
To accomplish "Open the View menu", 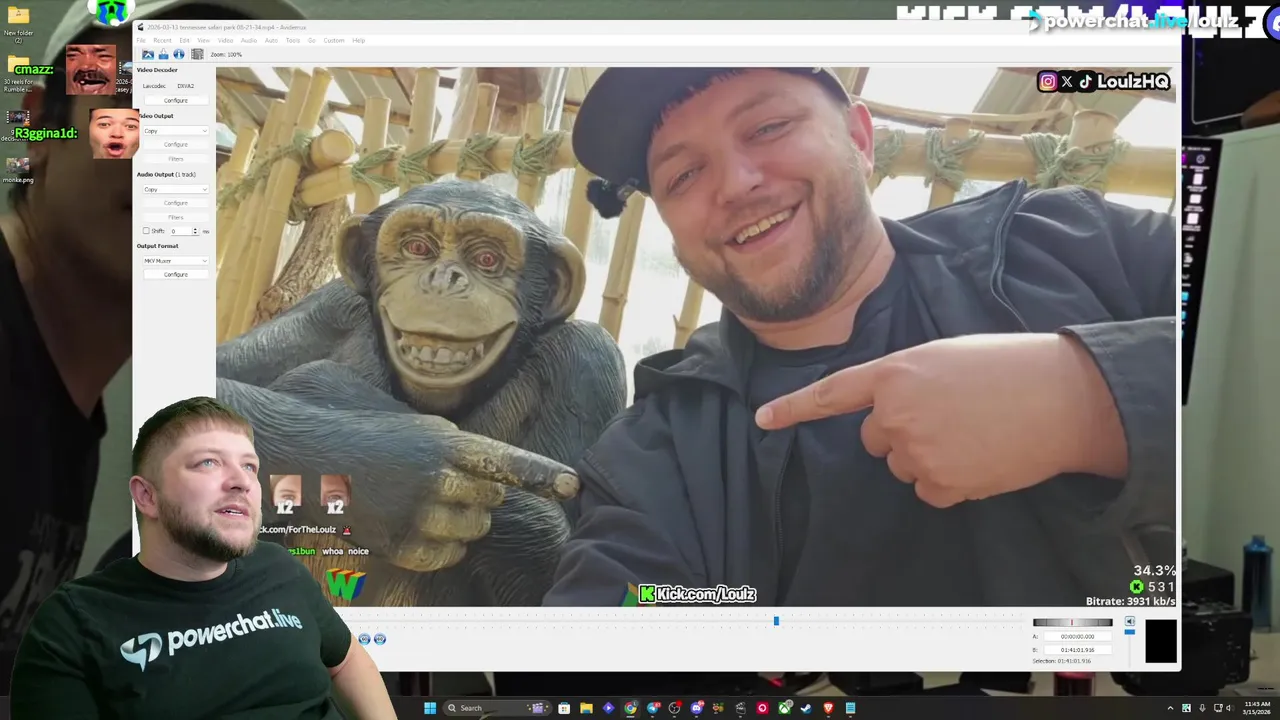I will pyautogui.click(x=203, y=40).
